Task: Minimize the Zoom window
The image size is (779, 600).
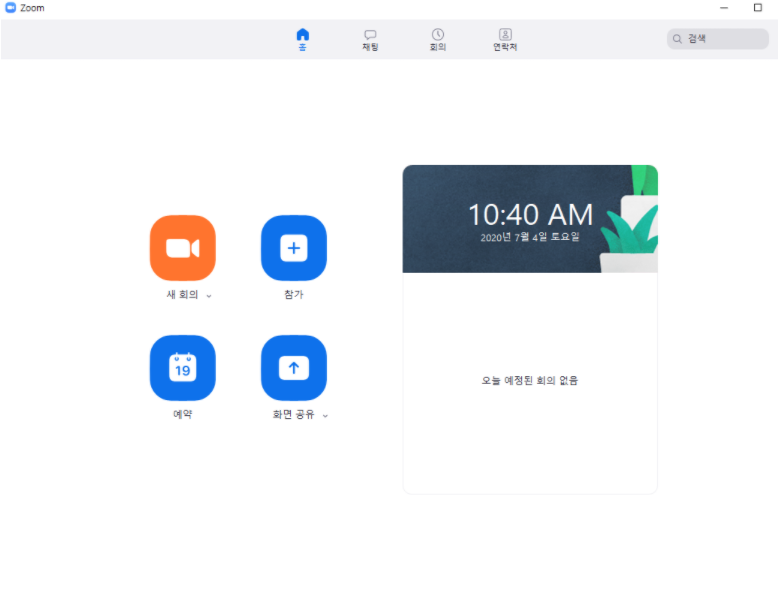Action: [724, 7]
